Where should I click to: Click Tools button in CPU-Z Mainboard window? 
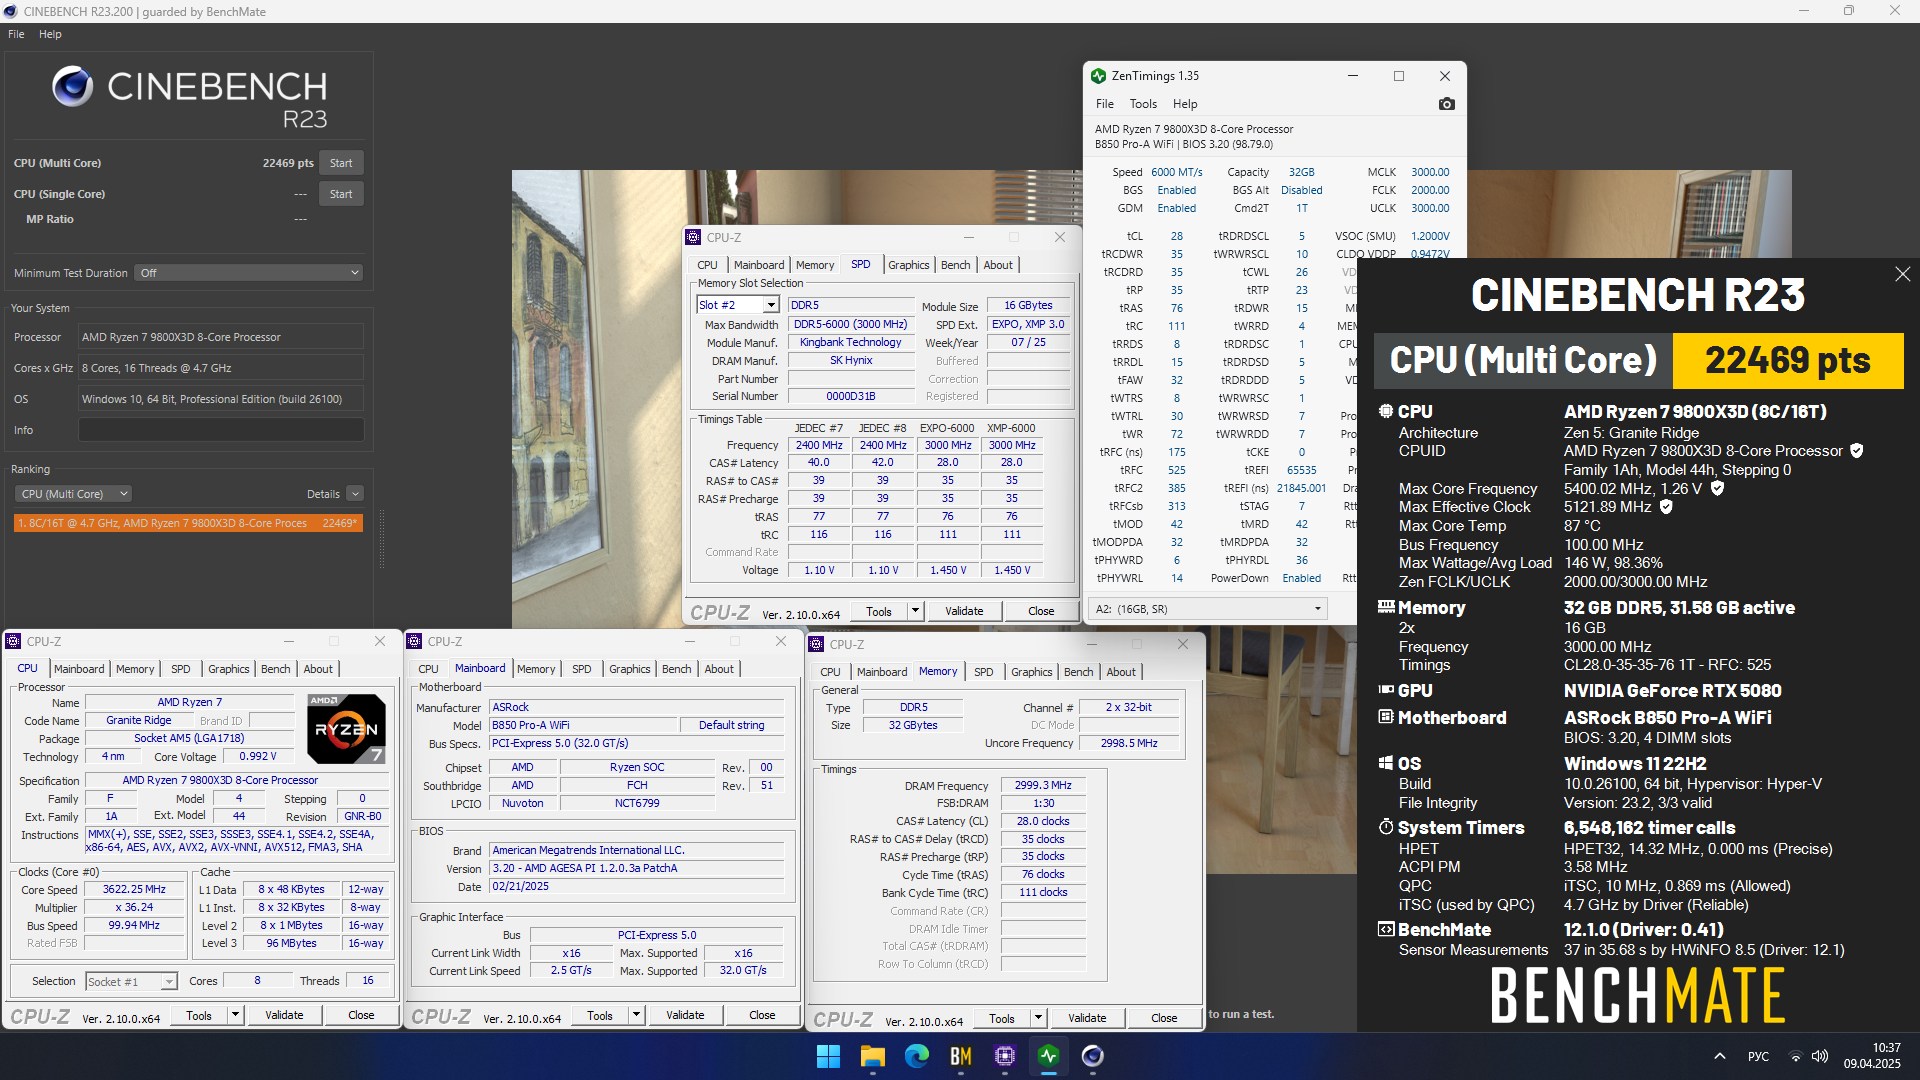pos(600,1015)
